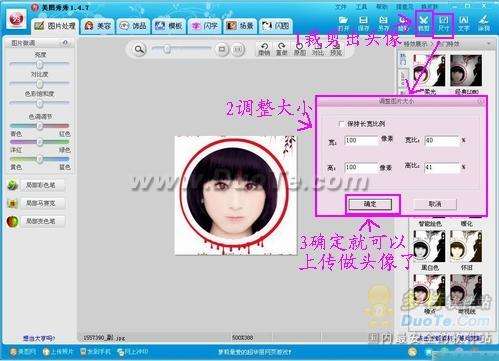
Task: Click the magnifier zoom icon above canvas
Action: pyautogui.click(x=139, y=49)
